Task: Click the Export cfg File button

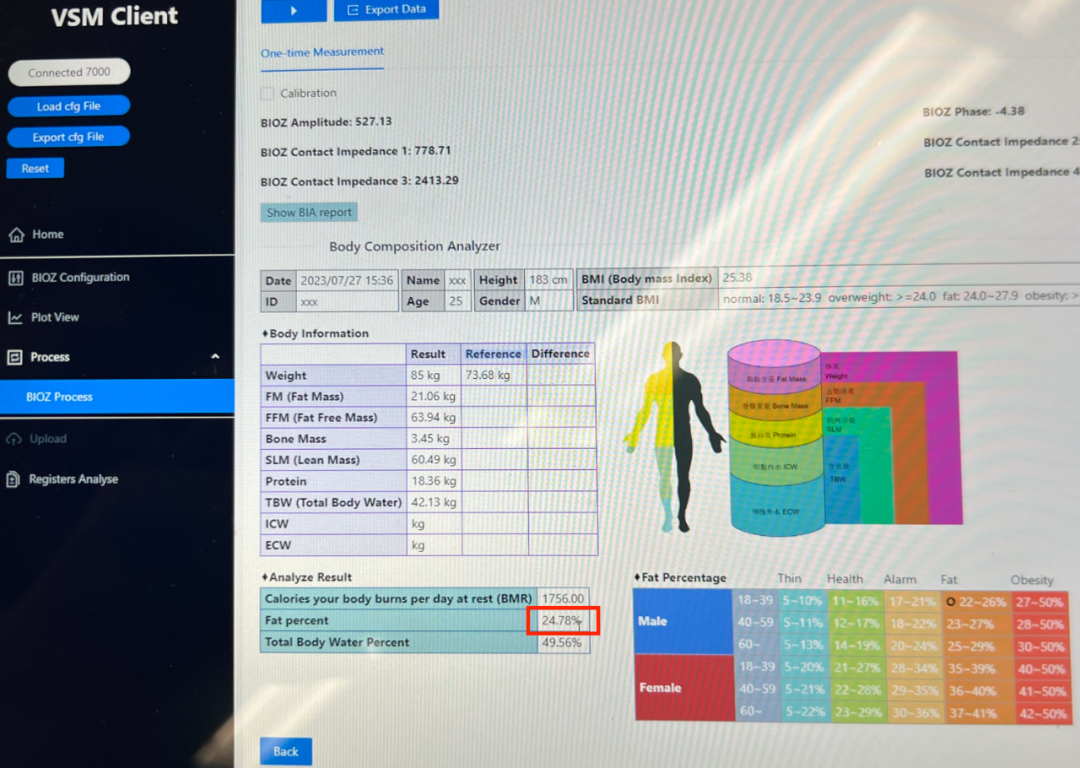Action: pos(68,137)
